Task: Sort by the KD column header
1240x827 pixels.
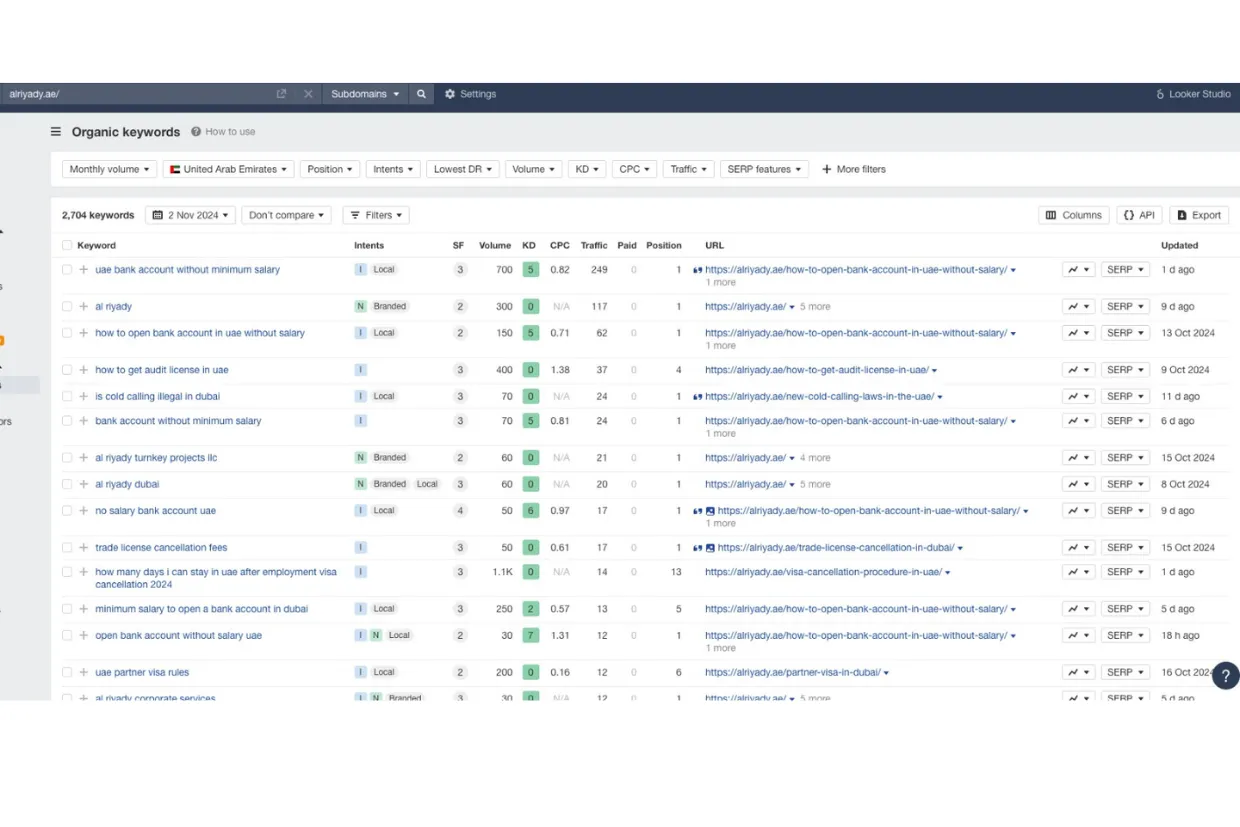Action: point(529,246)
